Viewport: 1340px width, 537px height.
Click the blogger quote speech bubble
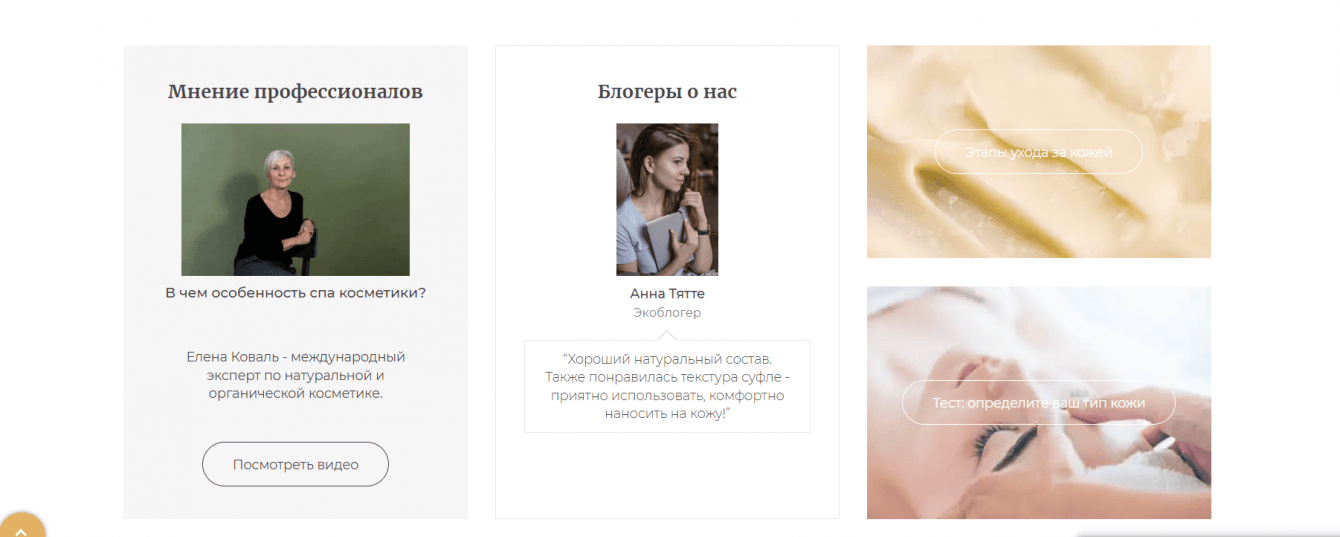pos(667,386)
